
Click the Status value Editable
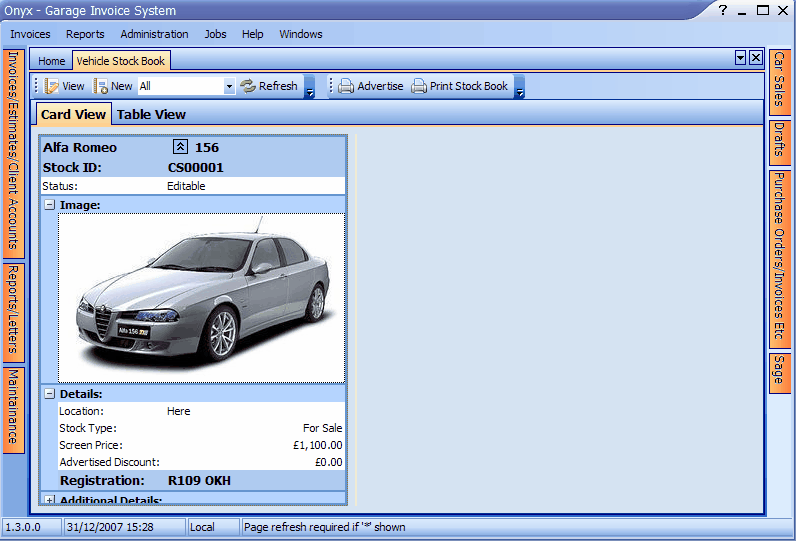(x=186, y=186)
